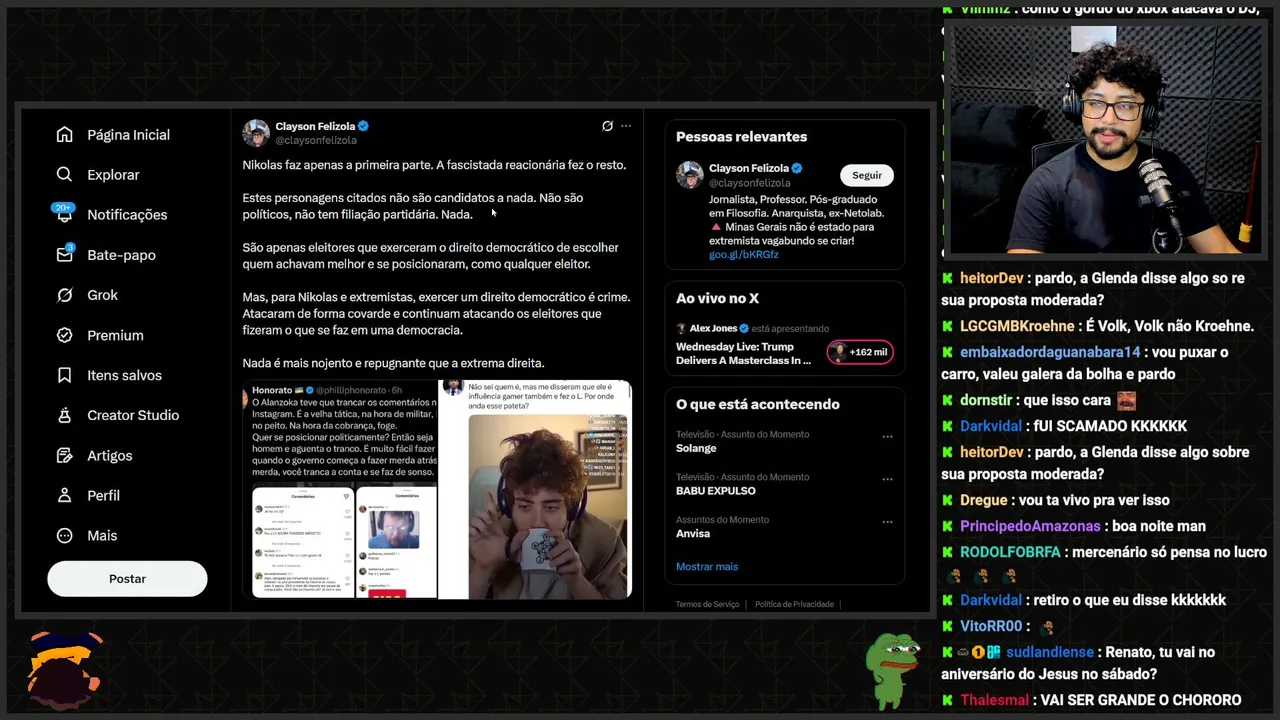
Task: Select the Creator Studio menu label
Action: click(x=133, y=415)
